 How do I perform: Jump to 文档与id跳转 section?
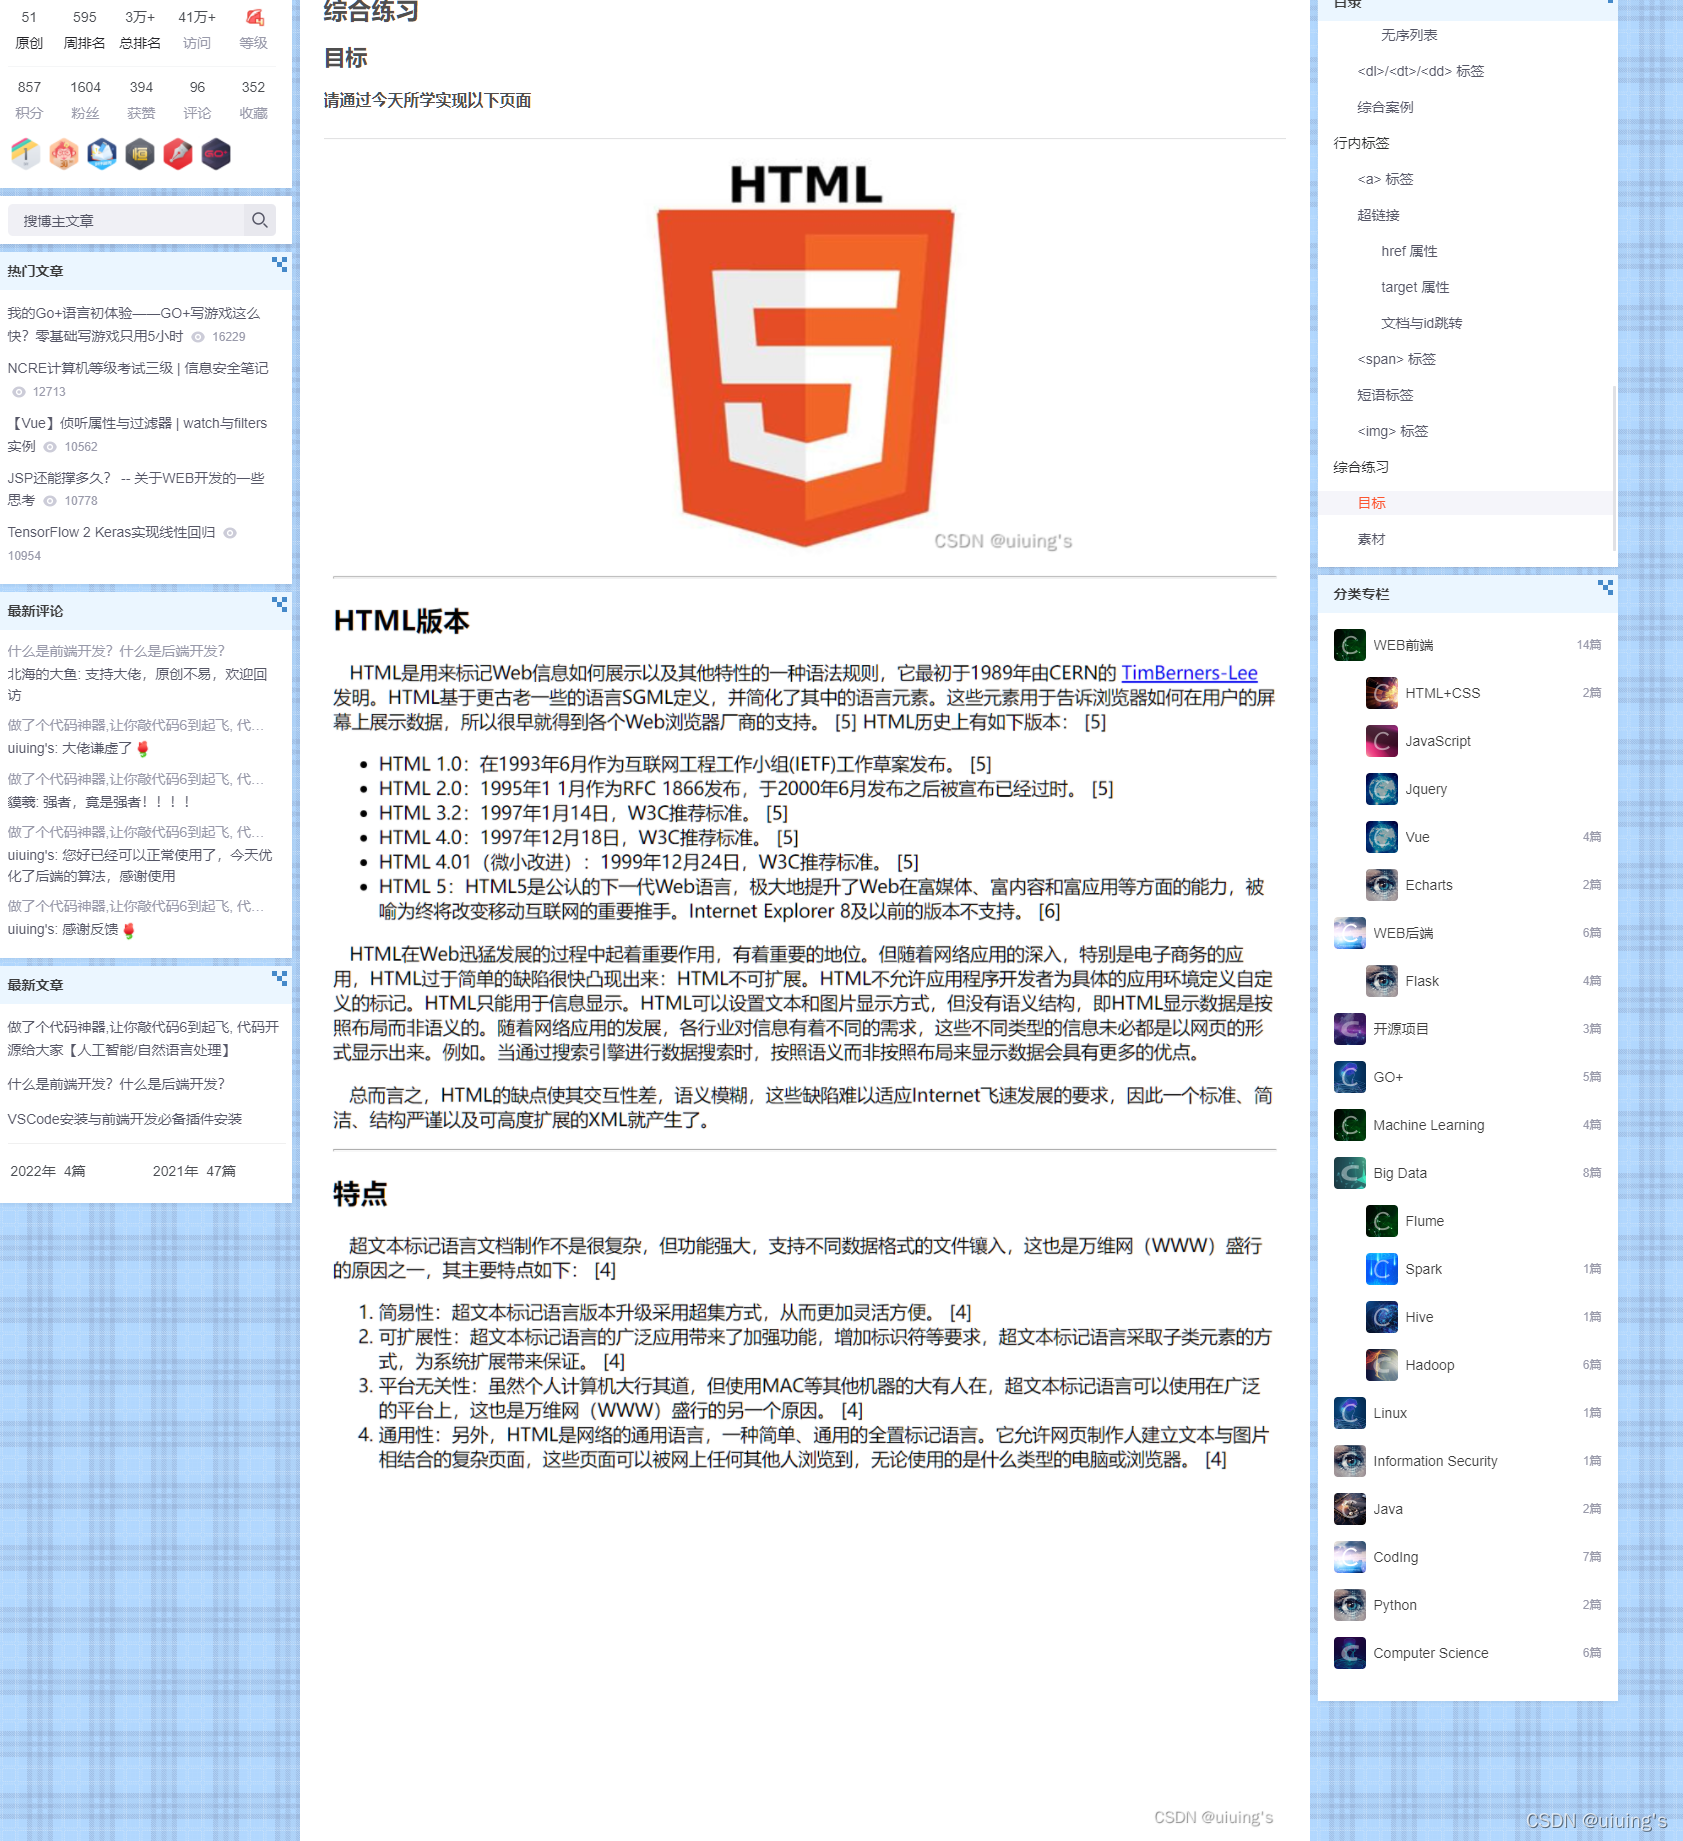click(x=1421, y=323)
